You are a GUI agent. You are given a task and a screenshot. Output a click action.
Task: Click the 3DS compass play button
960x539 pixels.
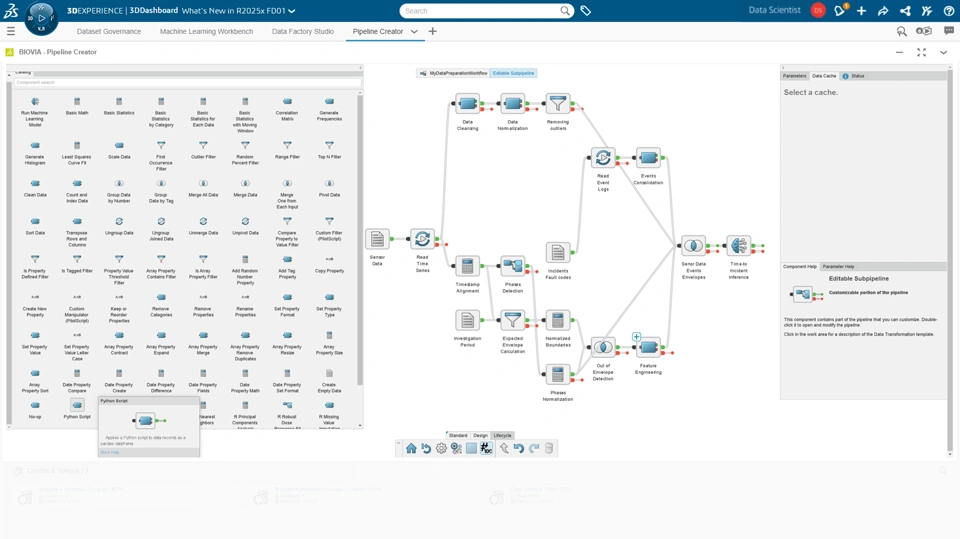click(x=41, y=18)
